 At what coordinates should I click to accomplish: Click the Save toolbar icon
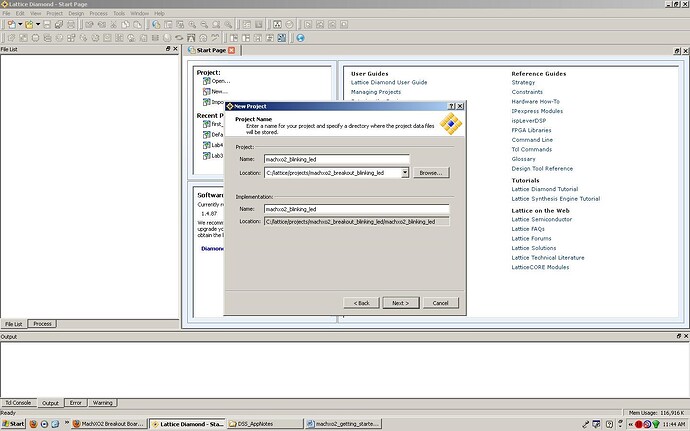point(47,25)
